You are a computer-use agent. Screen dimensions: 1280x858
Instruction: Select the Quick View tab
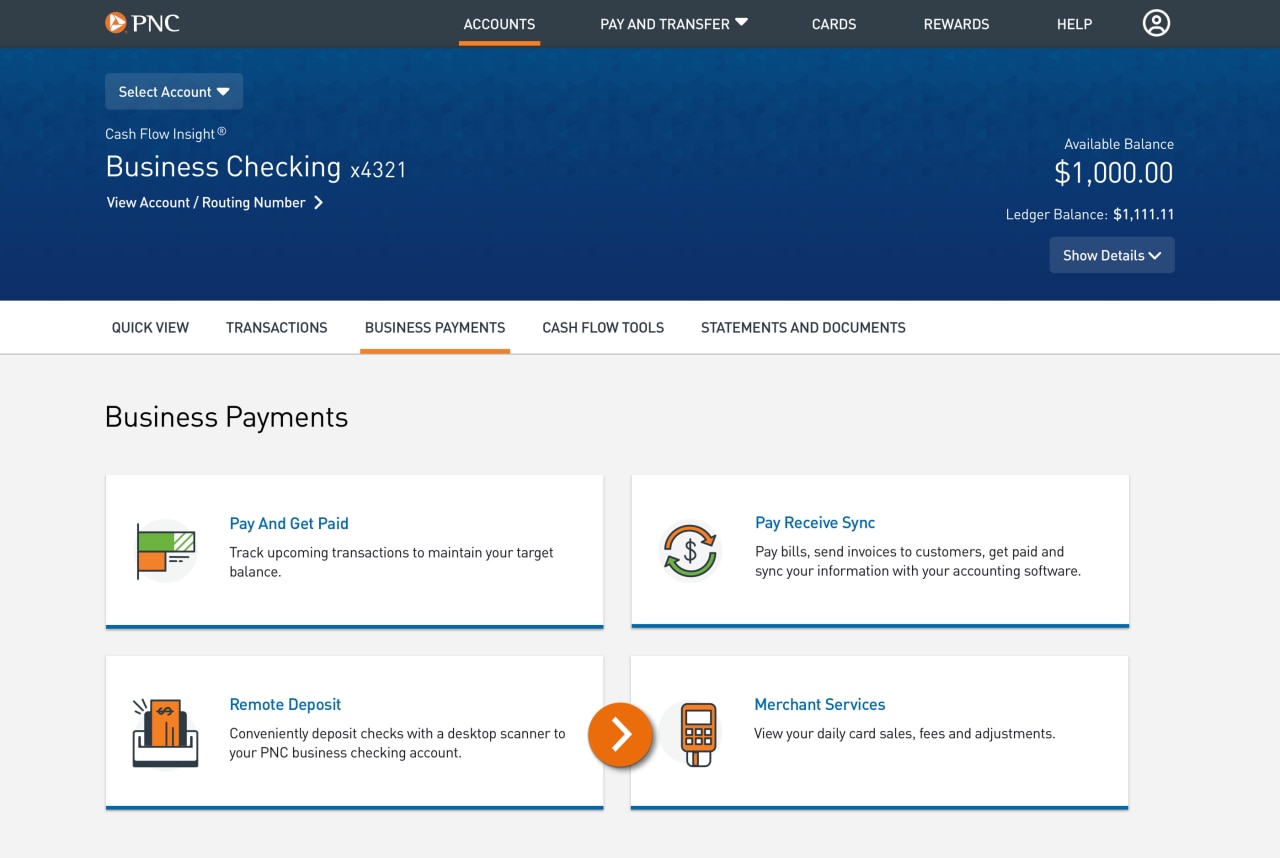[x=149, y=327]
